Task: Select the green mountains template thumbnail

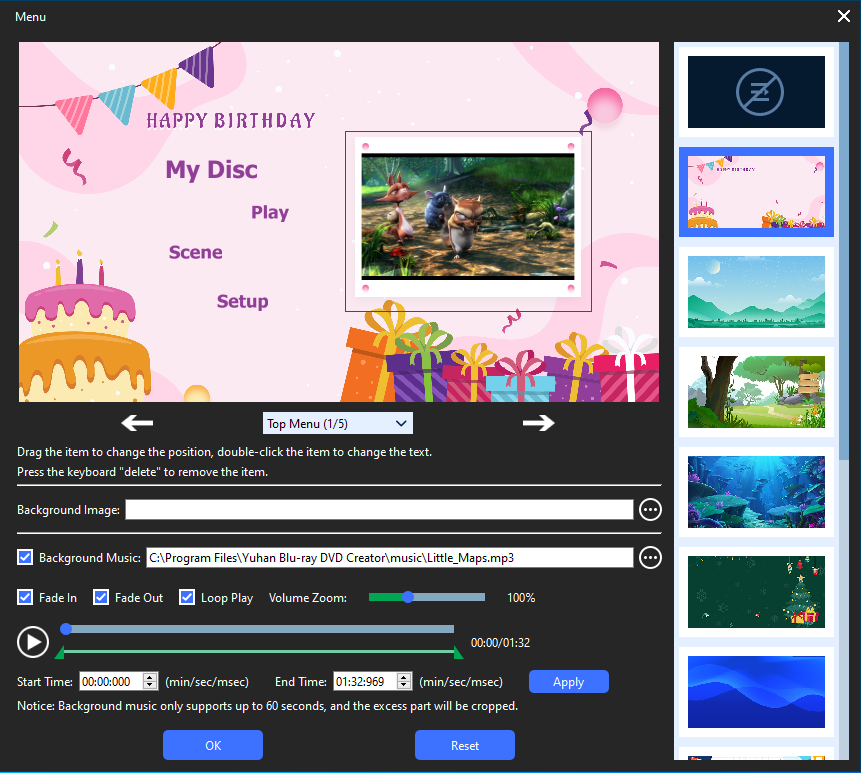Action: 756,292
